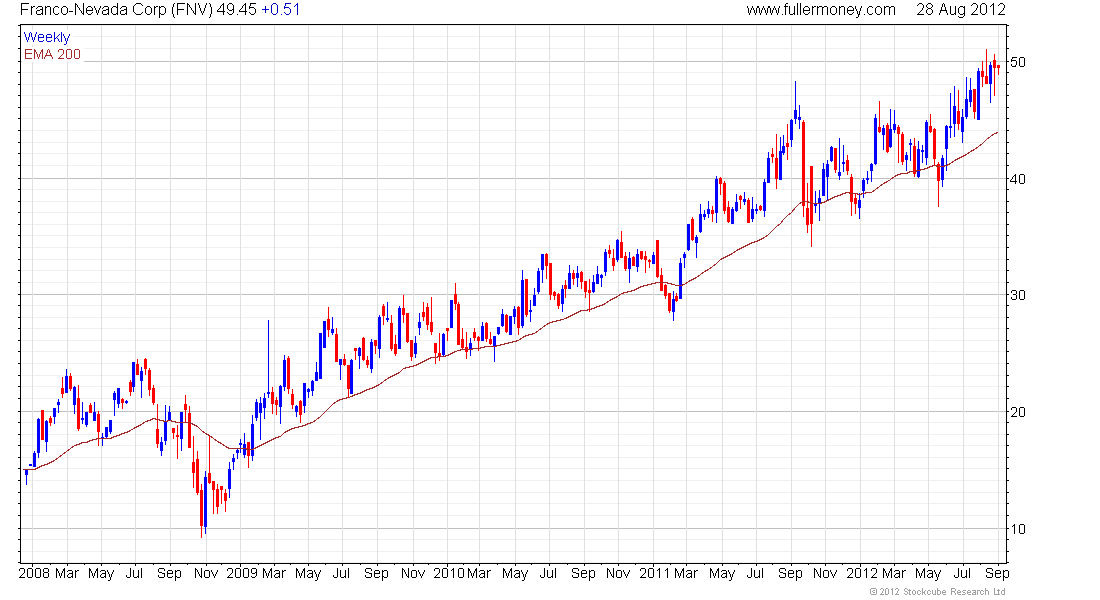
Task: Click the 2008 year label on time axis
Action: tap(34, 573)
